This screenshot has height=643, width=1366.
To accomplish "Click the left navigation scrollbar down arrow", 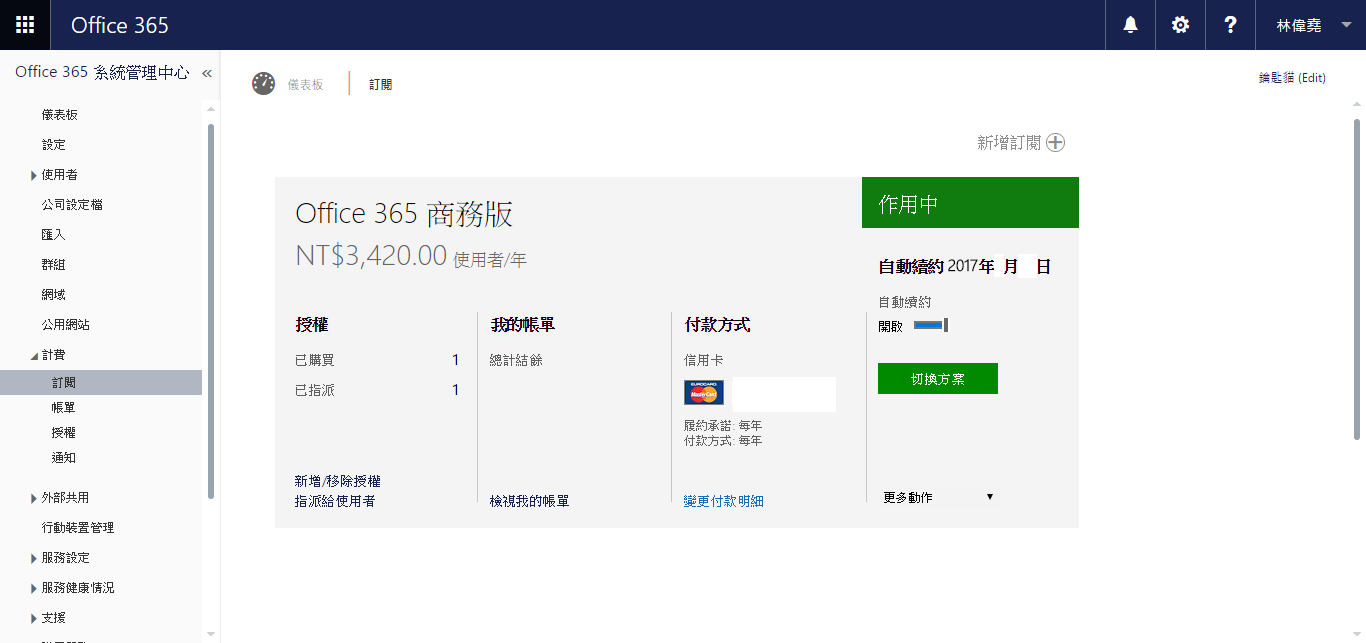I will 210,633.
